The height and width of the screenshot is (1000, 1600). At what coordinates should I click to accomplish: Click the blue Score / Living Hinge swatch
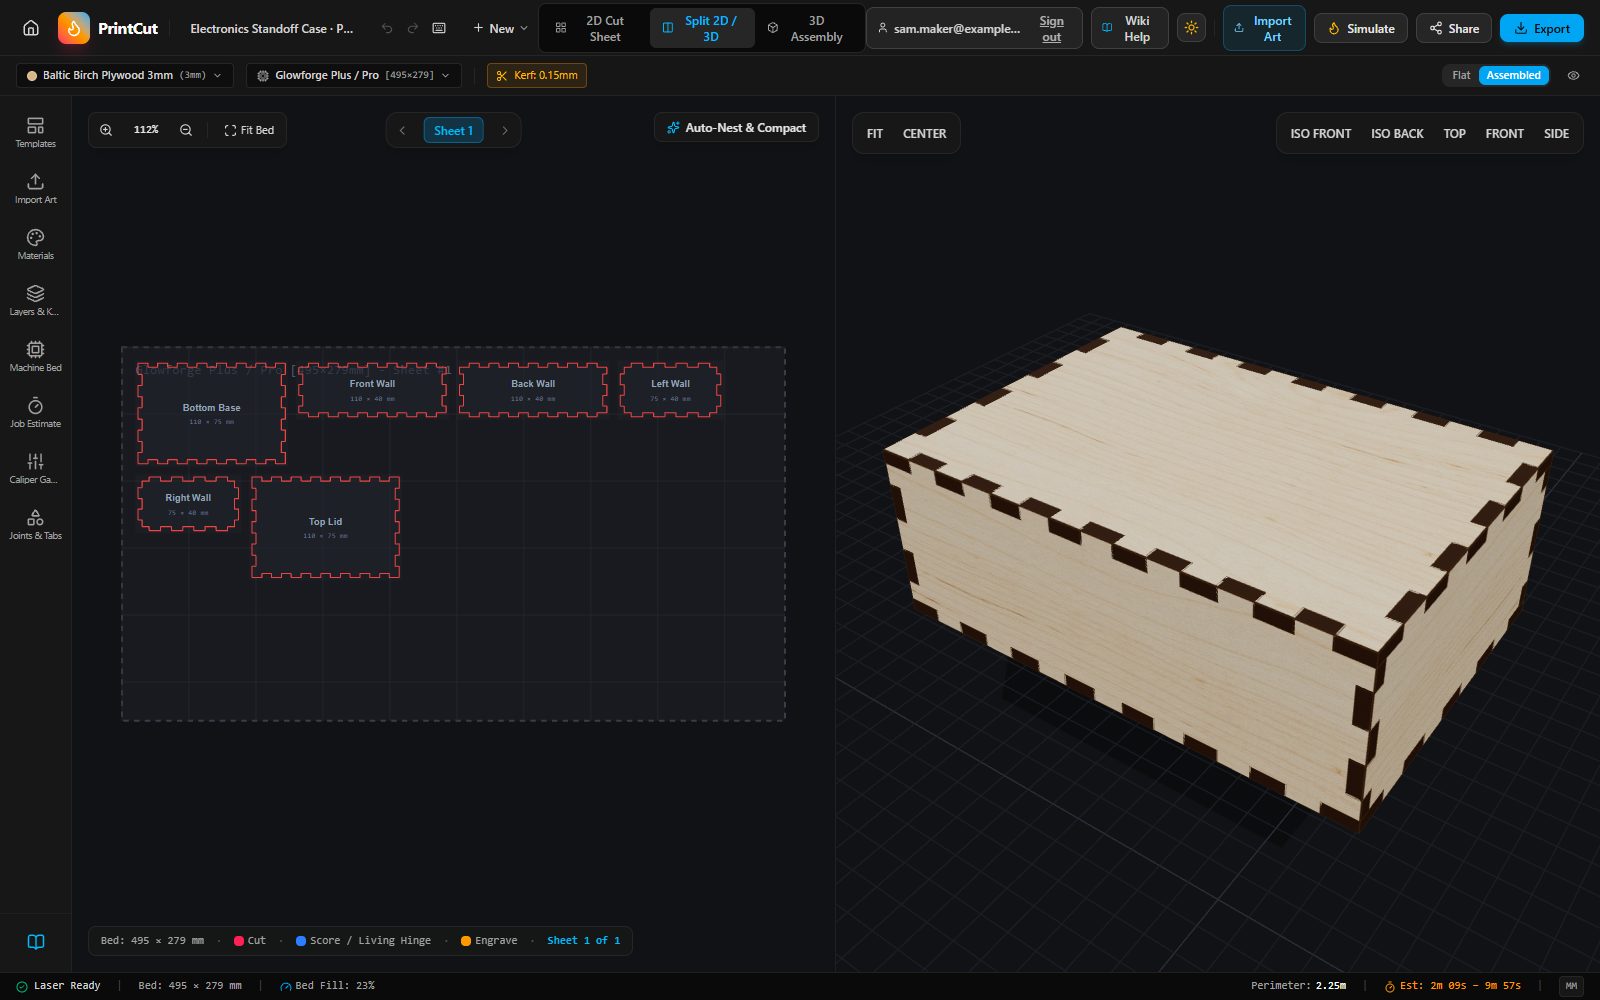(301, 941)
